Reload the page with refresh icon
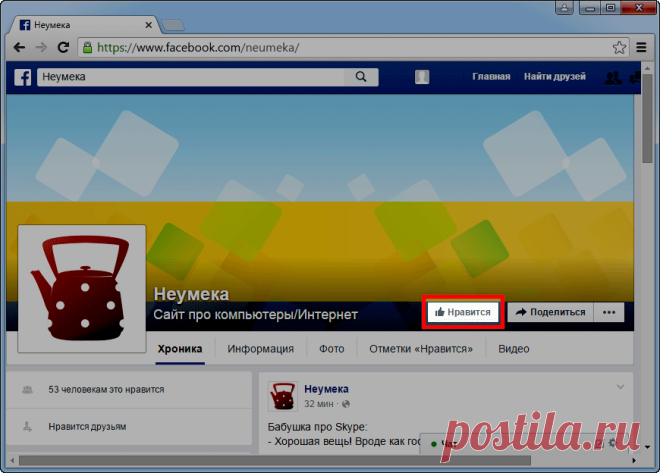This screenshot has width=660, height=473. [63, 47]
